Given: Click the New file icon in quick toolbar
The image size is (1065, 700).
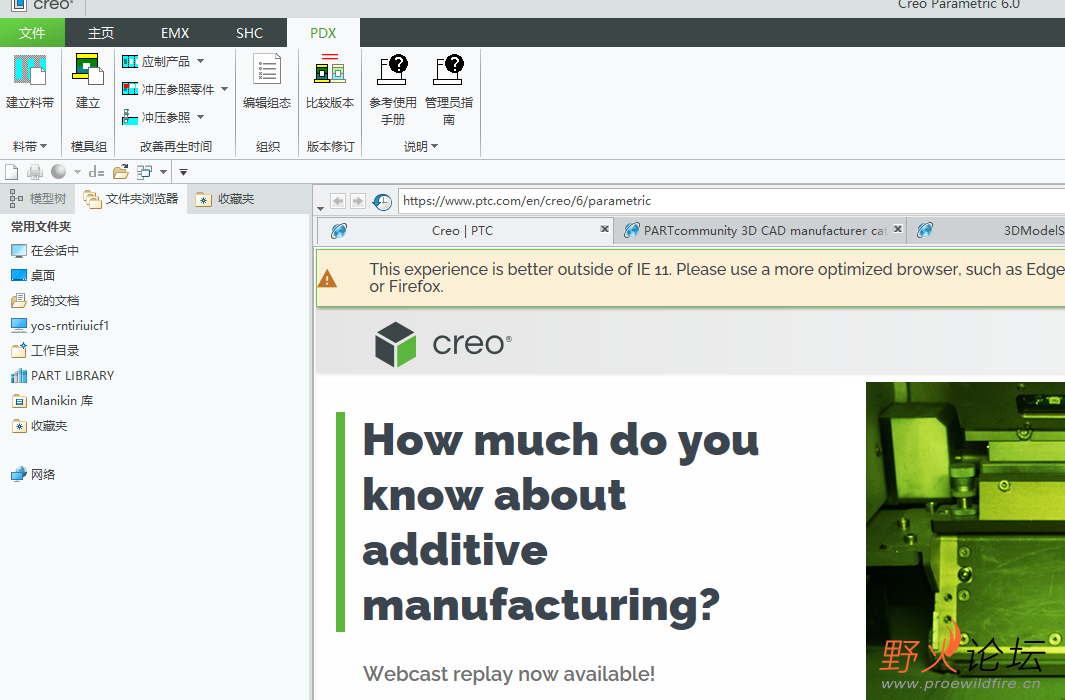Looking at the screenshot, I should (x=12, y=172).
